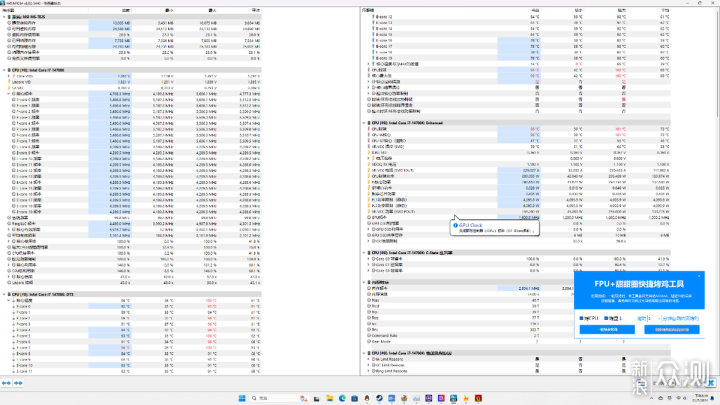Open File Explorer from the taskbar
Image resolution: width=720 pixels, height=405 pixels.
(x=330, y=398)
